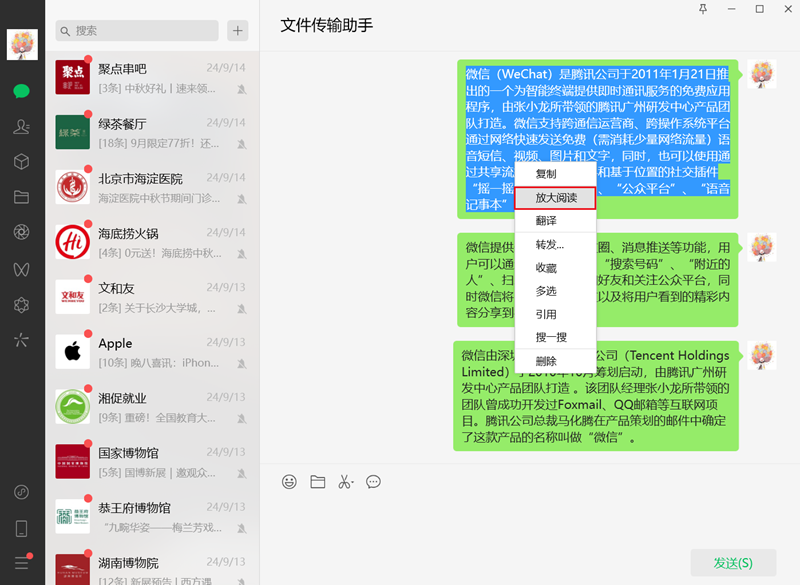800x585 pixels.
Task: Open Chat Files from the sidebar
Action: (x=22, y=196)
